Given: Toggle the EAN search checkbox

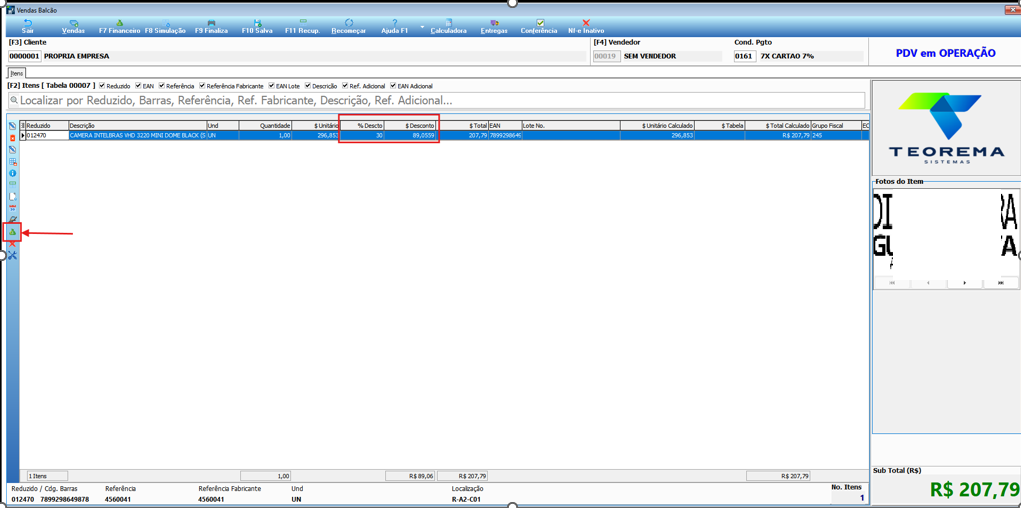Looking at the screenshot, I should (x=137, y=86).
